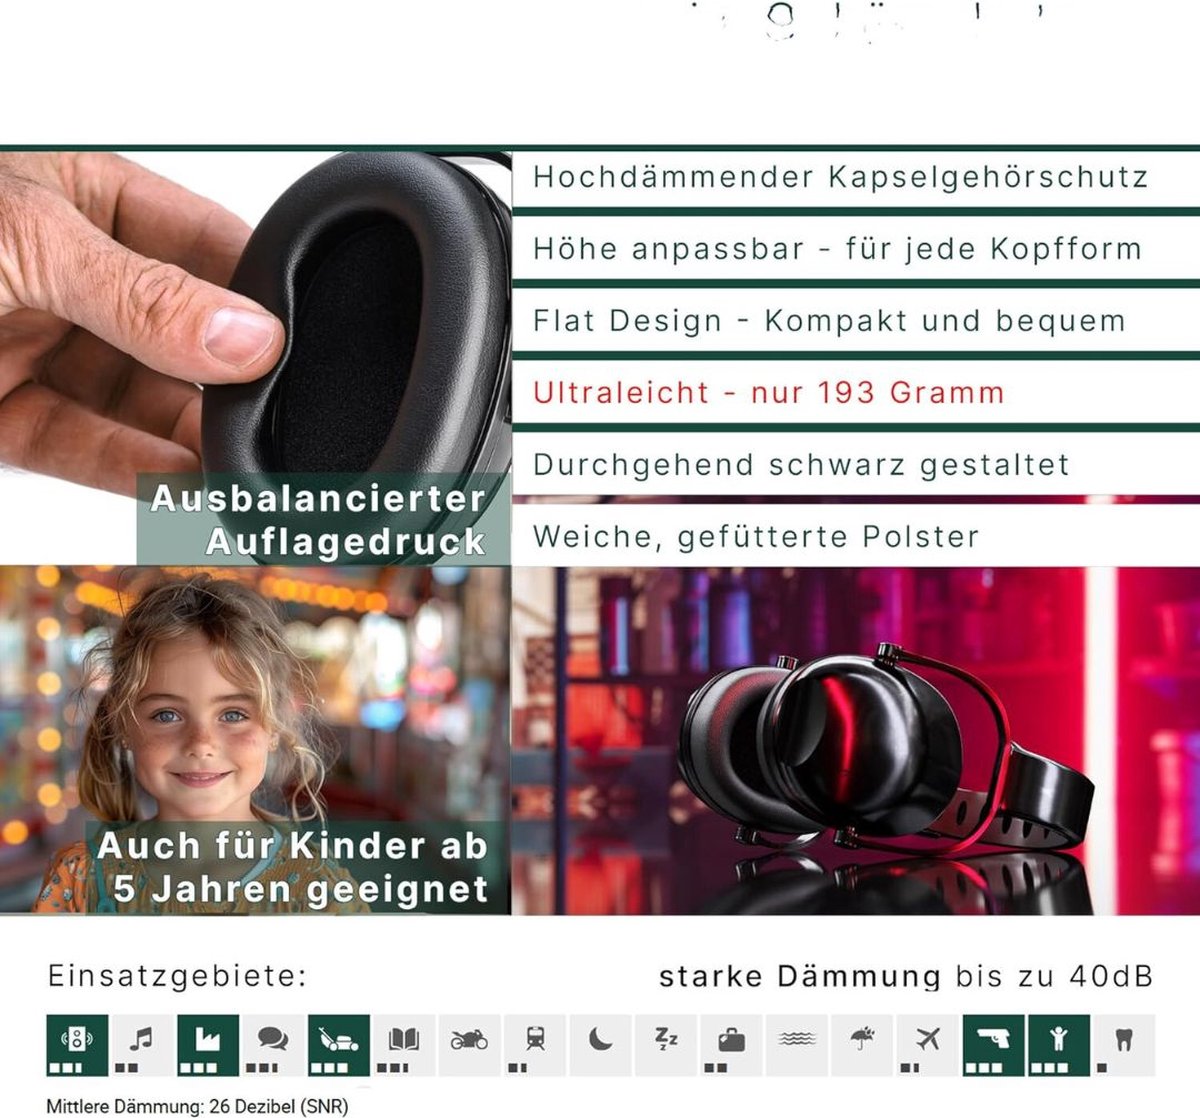
Task: Select the Zzz sleep icon
Action: point(666,1044)
